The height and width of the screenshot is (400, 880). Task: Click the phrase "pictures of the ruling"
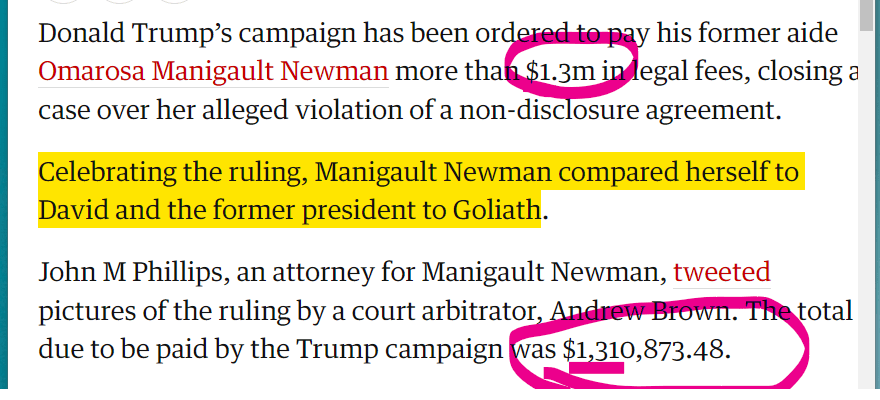pos(173,310)
